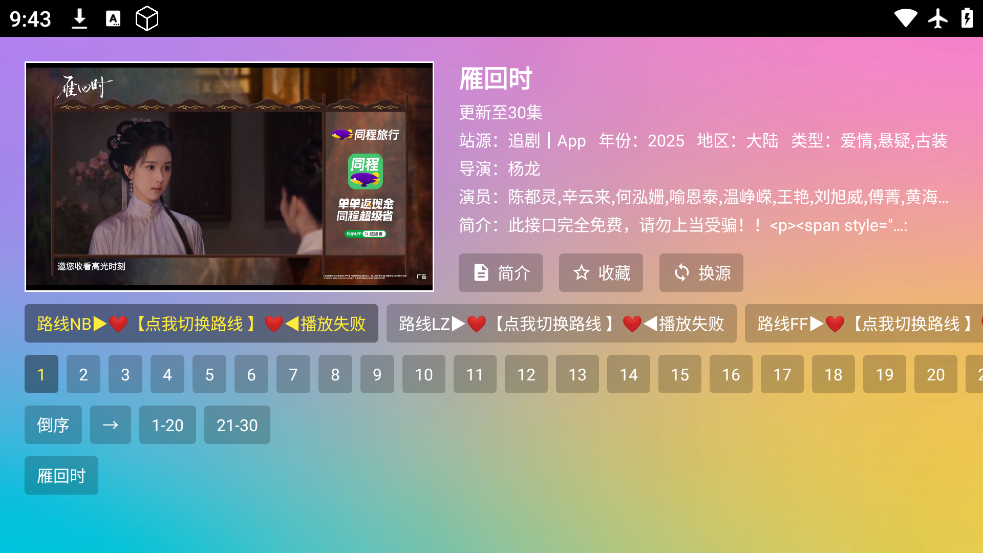Play episode 5

[x=209, y=374]
